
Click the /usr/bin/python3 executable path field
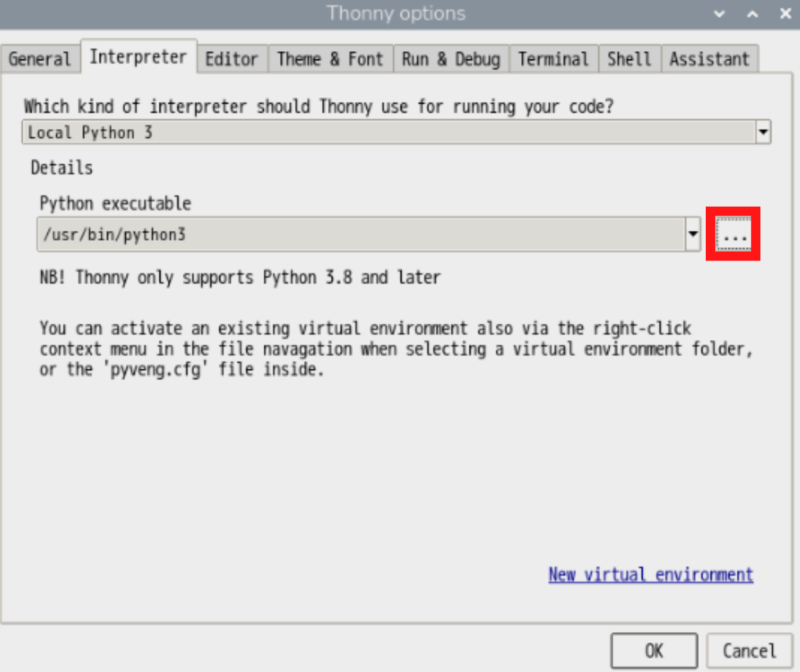point(360,236)
